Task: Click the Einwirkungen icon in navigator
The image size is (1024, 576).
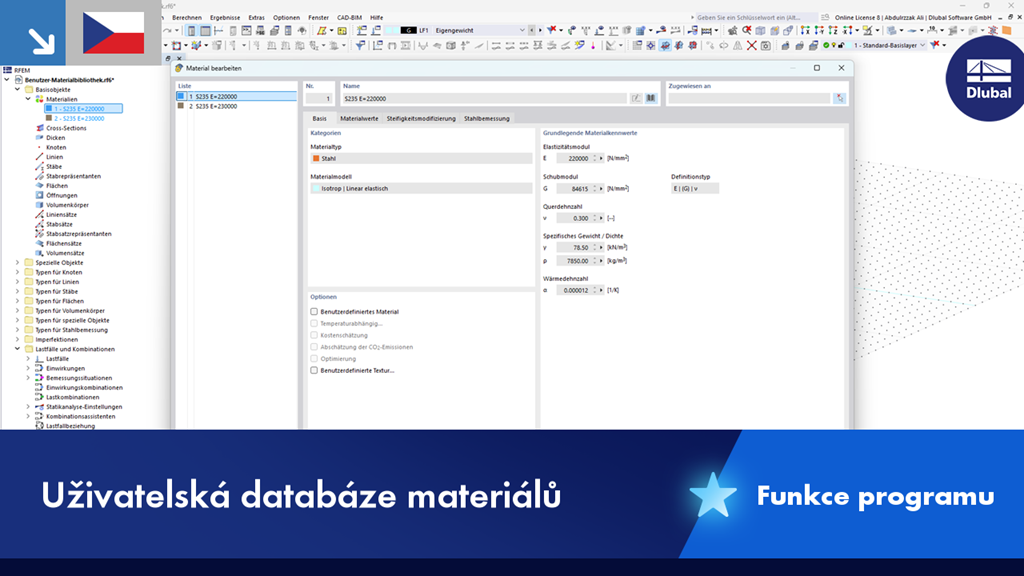Action: (x=39, y=368)
